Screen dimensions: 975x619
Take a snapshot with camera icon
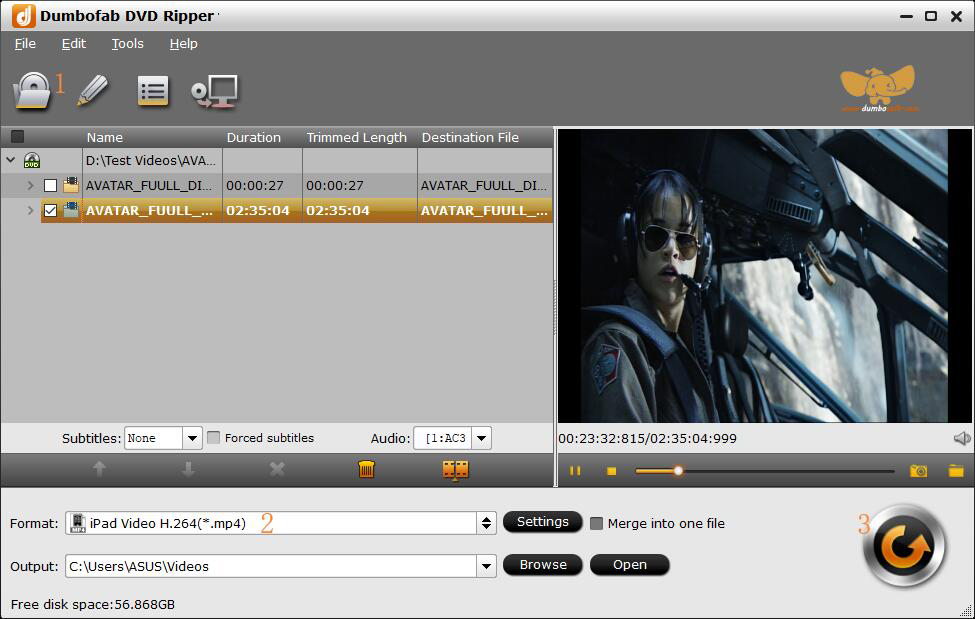918,470
